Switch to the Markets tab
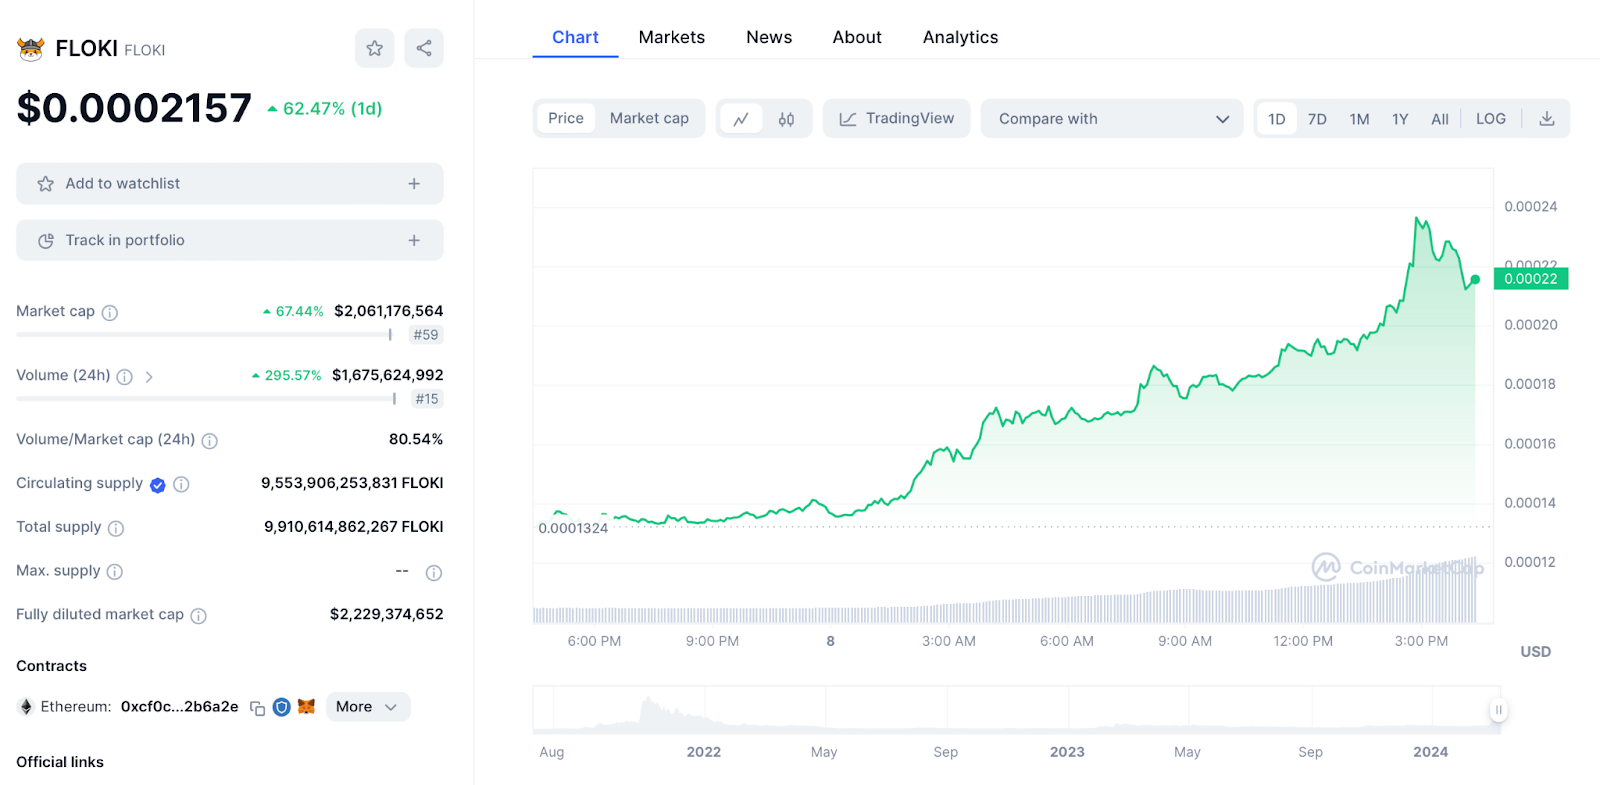 pos(672,37)
